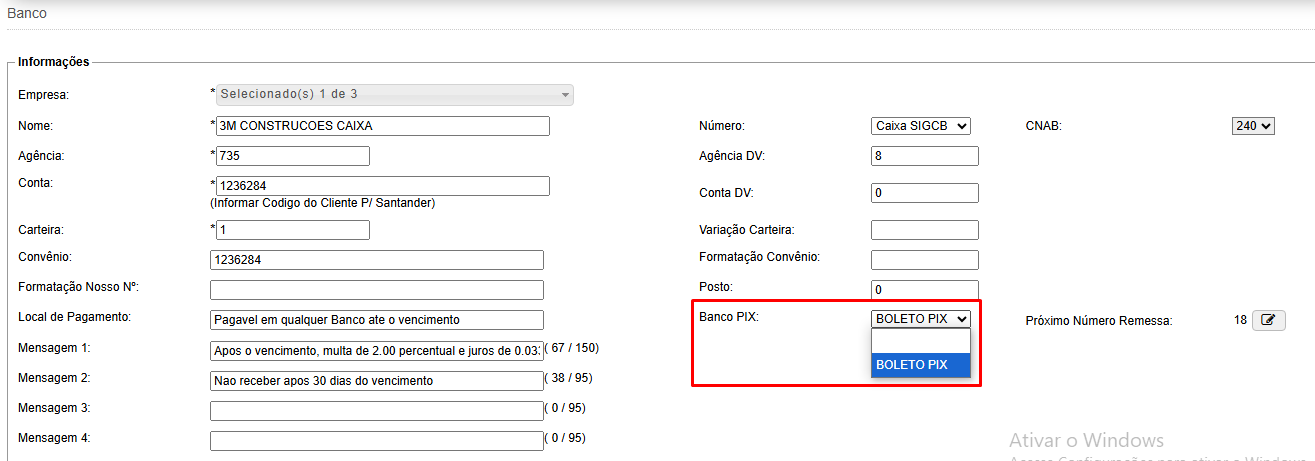Screen dimensions: 1315x461
Task: Click the Posto input field
Action: 924,290
